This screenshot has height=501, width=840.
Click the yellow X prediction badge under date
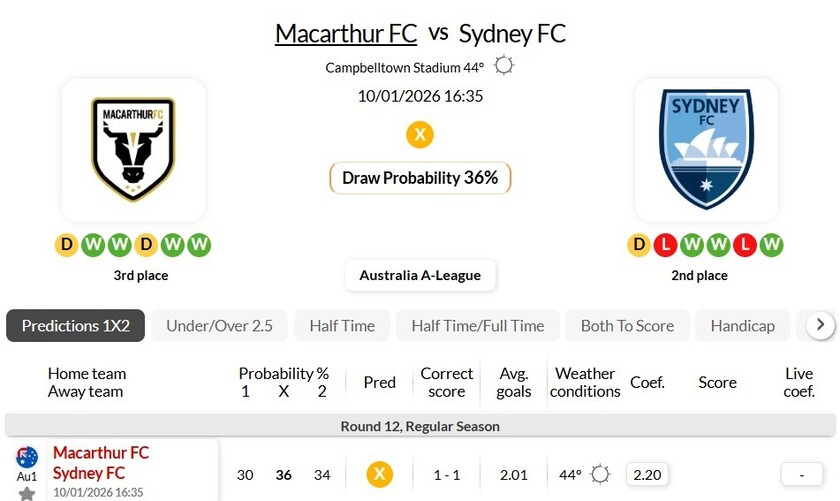pyautogui.click(x=420, y=134)
